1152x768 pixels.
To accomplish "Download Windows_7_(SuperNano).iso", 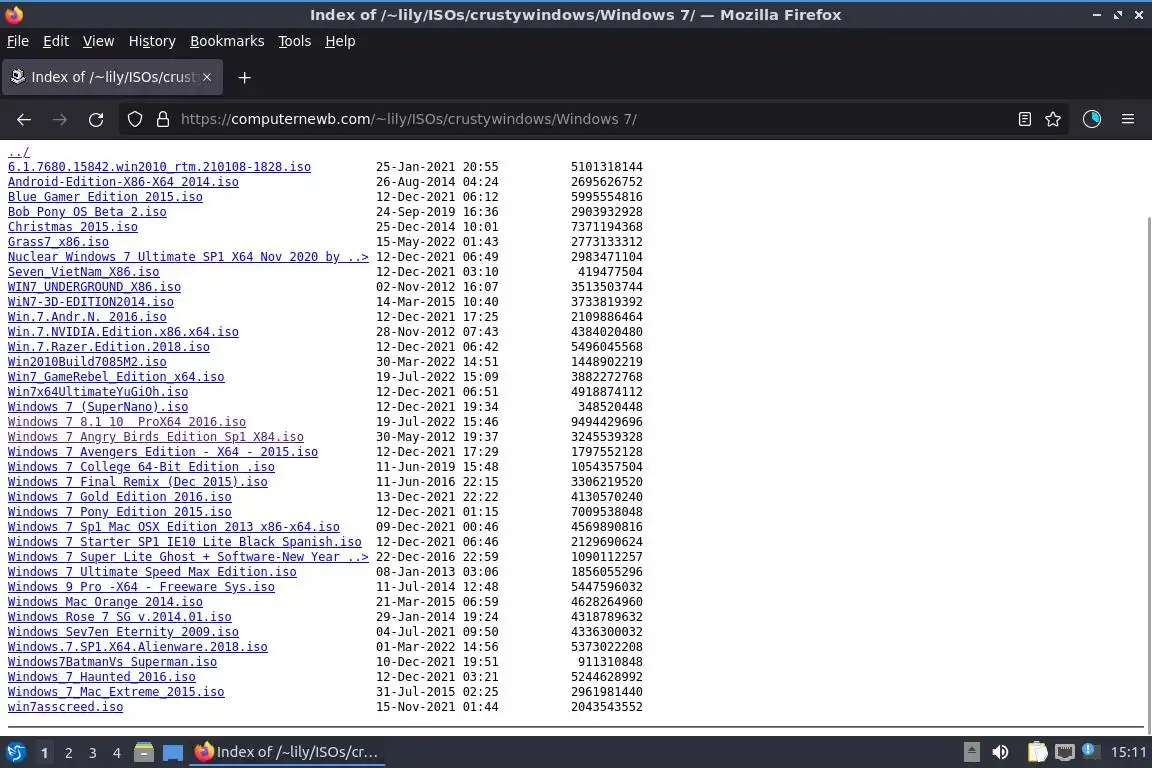I will coord(98,406).
